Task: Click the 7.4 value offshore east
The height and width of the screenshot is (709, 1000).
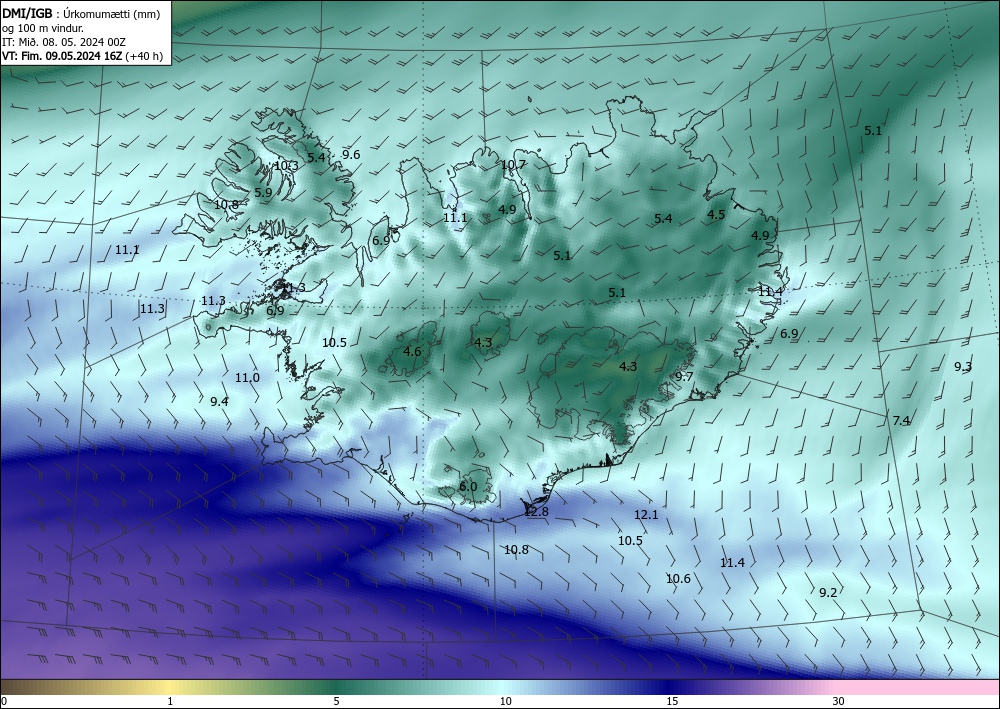Action: point(901,420)
